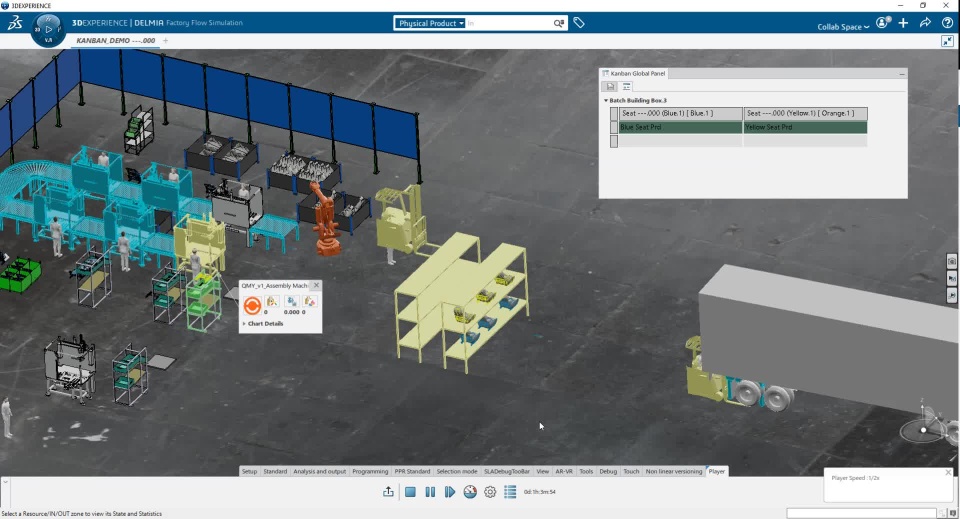This screenshot has width=960, height=519.
Task: Open the Selection mode tab
Action: click(457, 471)
